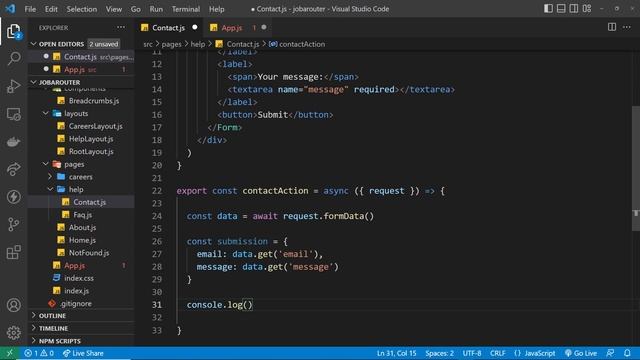640x360 pixels.
Task: Open the Manage settings gear
Action: [13, 333]
